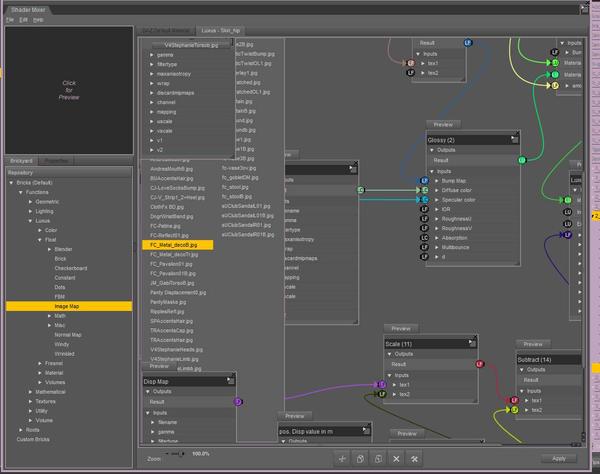Expand the wrap parameter in top brick
600x474 pixels.
pyautogui.click(x=152, y=83)
